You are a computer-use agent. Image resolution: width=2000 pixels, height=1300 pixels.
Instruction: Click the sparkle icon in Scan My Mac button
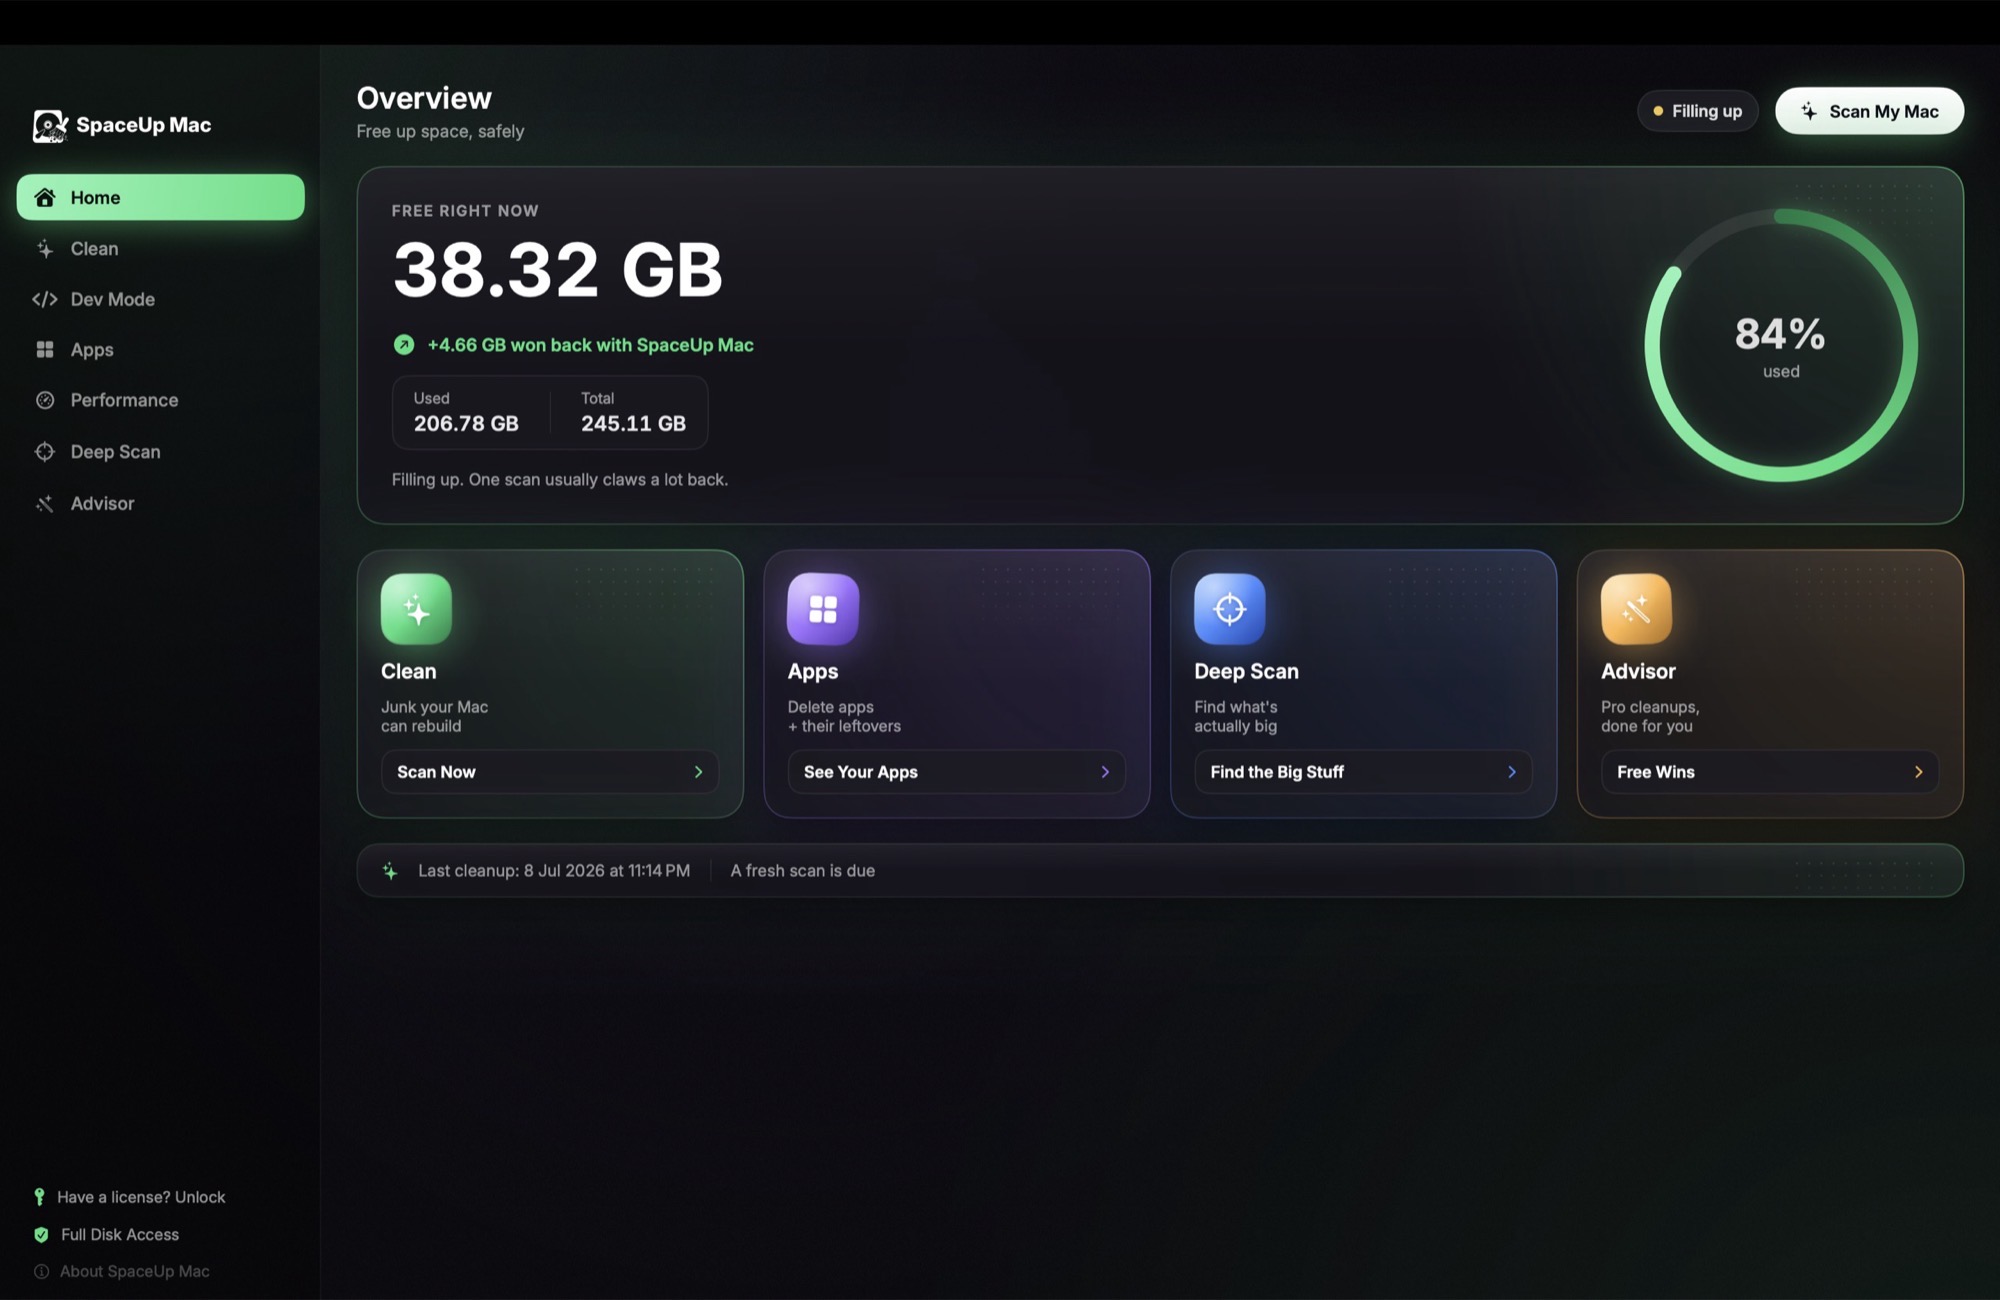tap(1809, 112)
